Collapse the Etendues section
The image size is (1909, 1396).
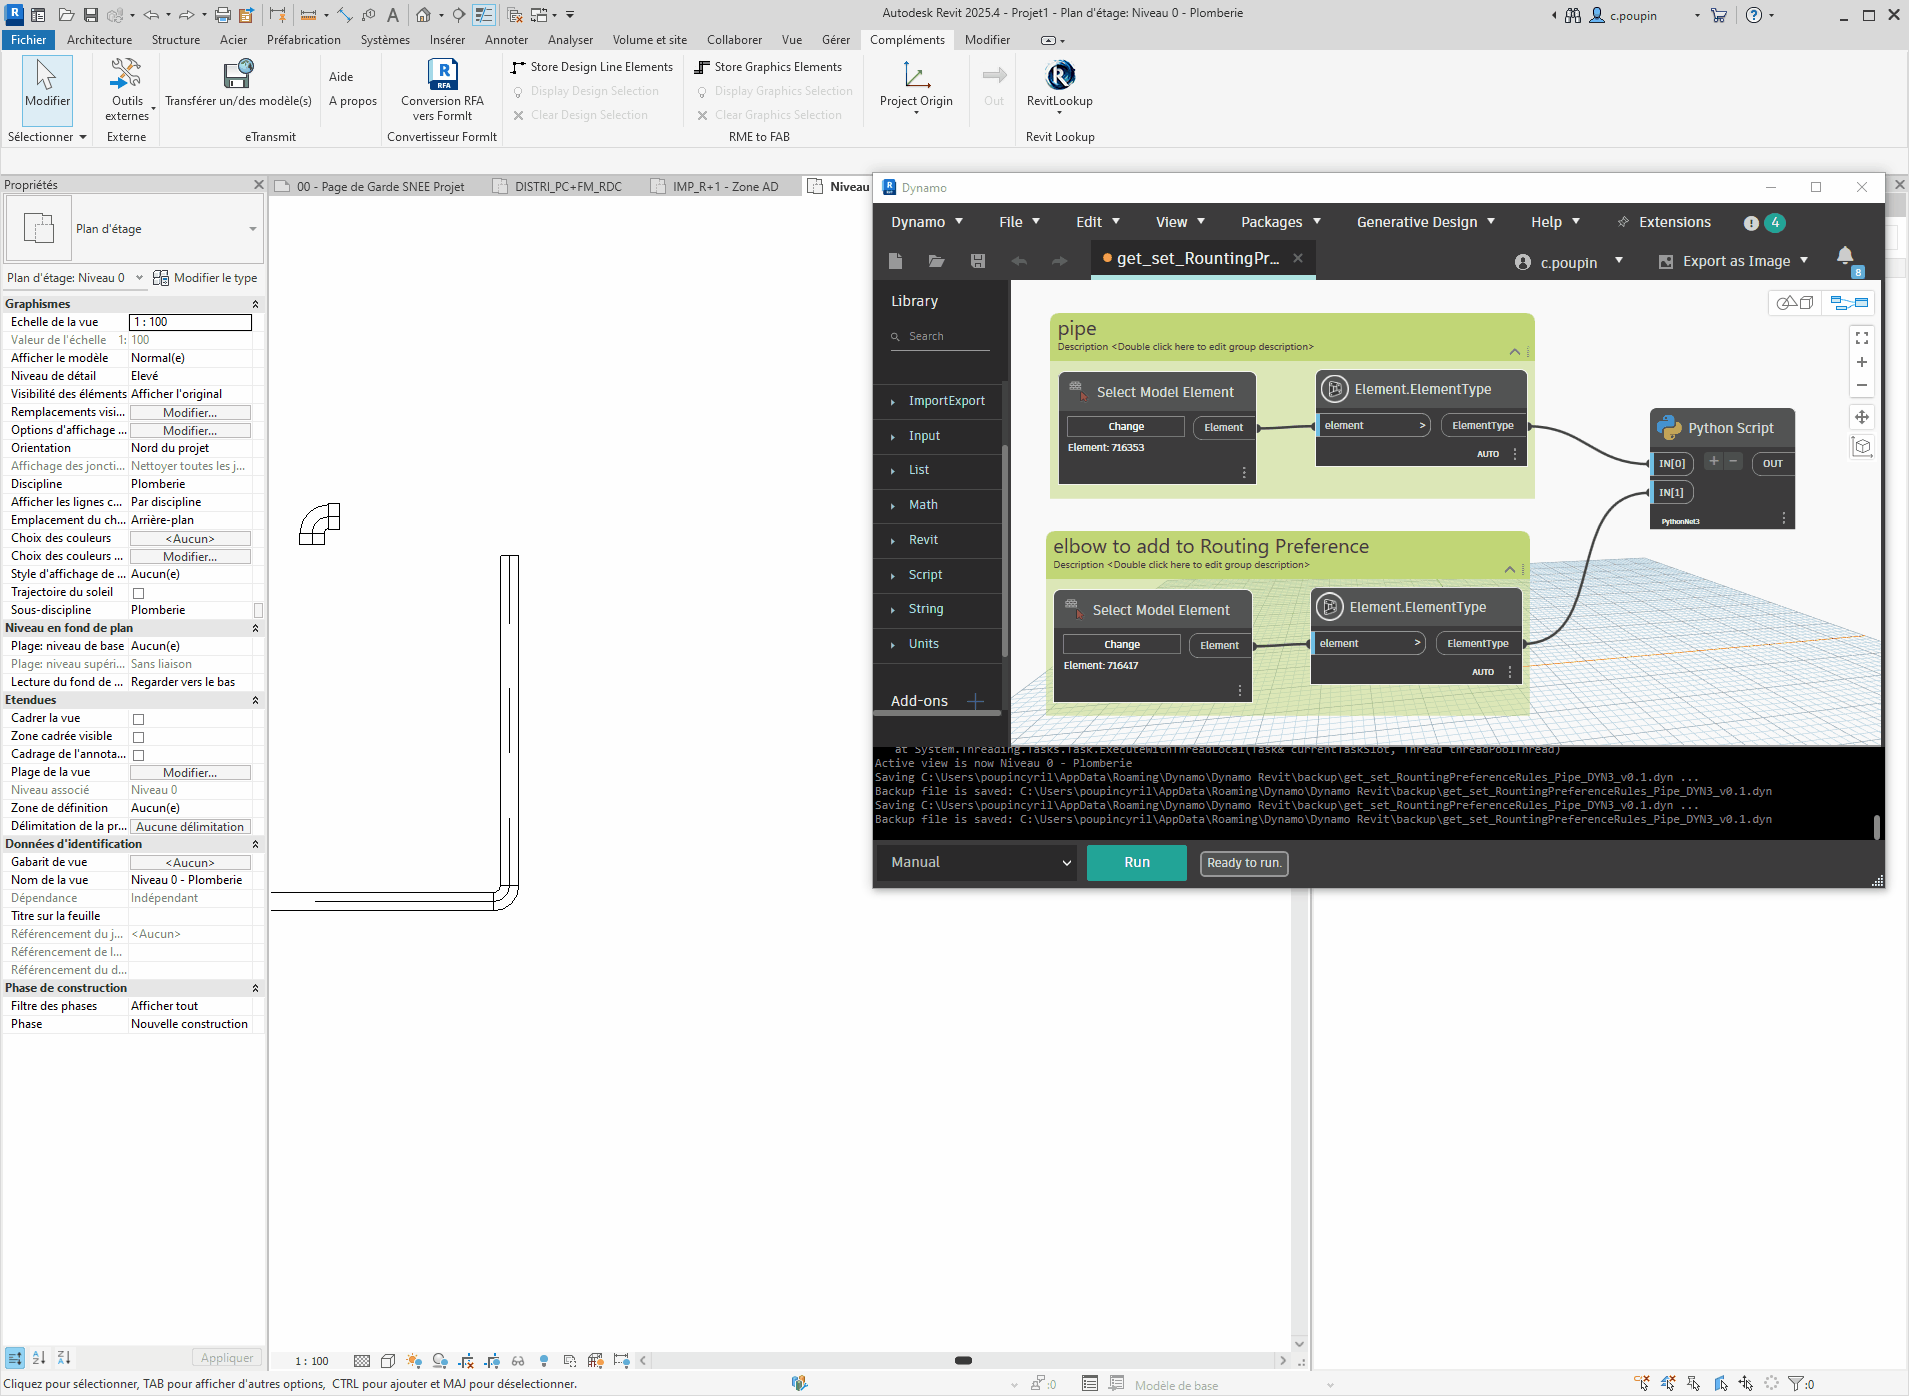coord(255,700)
